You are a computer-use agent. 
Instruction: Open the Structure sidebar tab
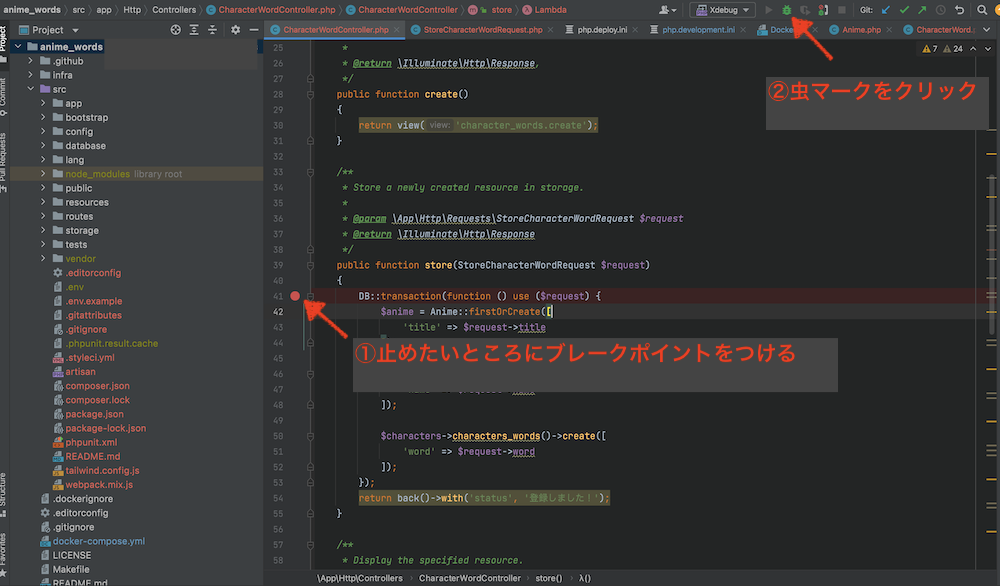tap(4, 495)
